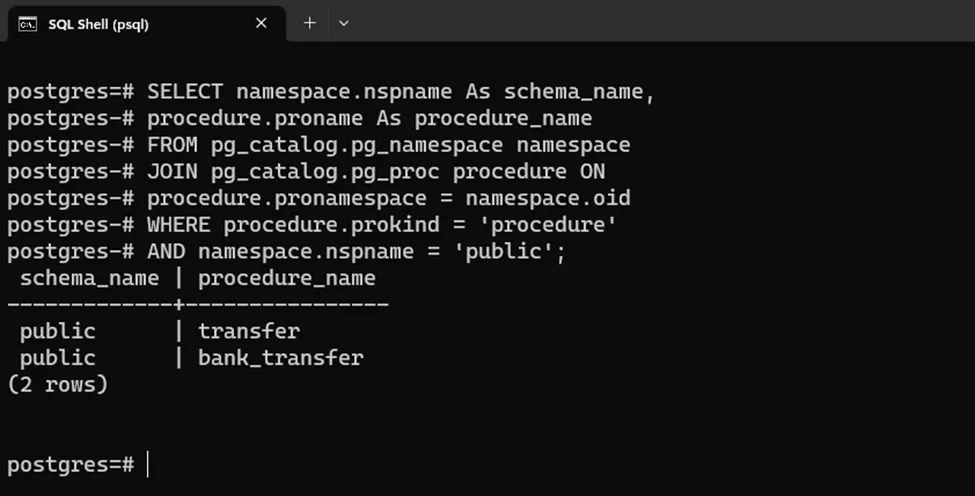Click the SELECT keyword in first query line
The image size is (975, 496).
pos(185,93)
